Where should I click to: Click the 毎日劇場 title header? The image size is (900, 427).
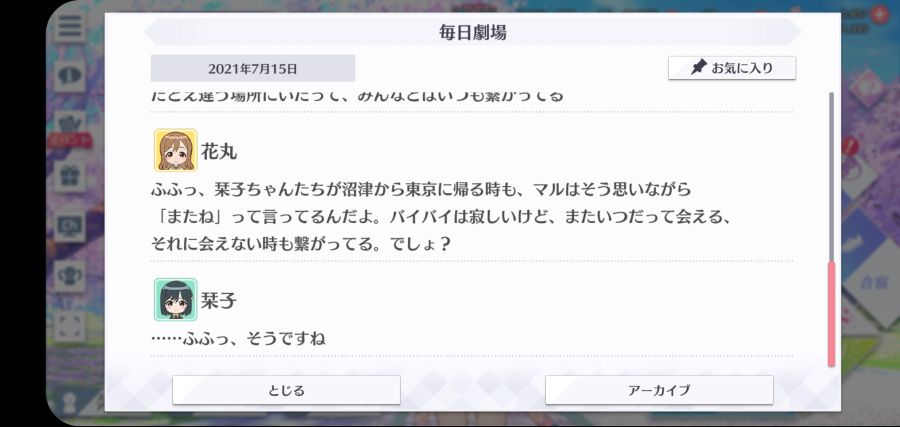[x=472, y=32]
